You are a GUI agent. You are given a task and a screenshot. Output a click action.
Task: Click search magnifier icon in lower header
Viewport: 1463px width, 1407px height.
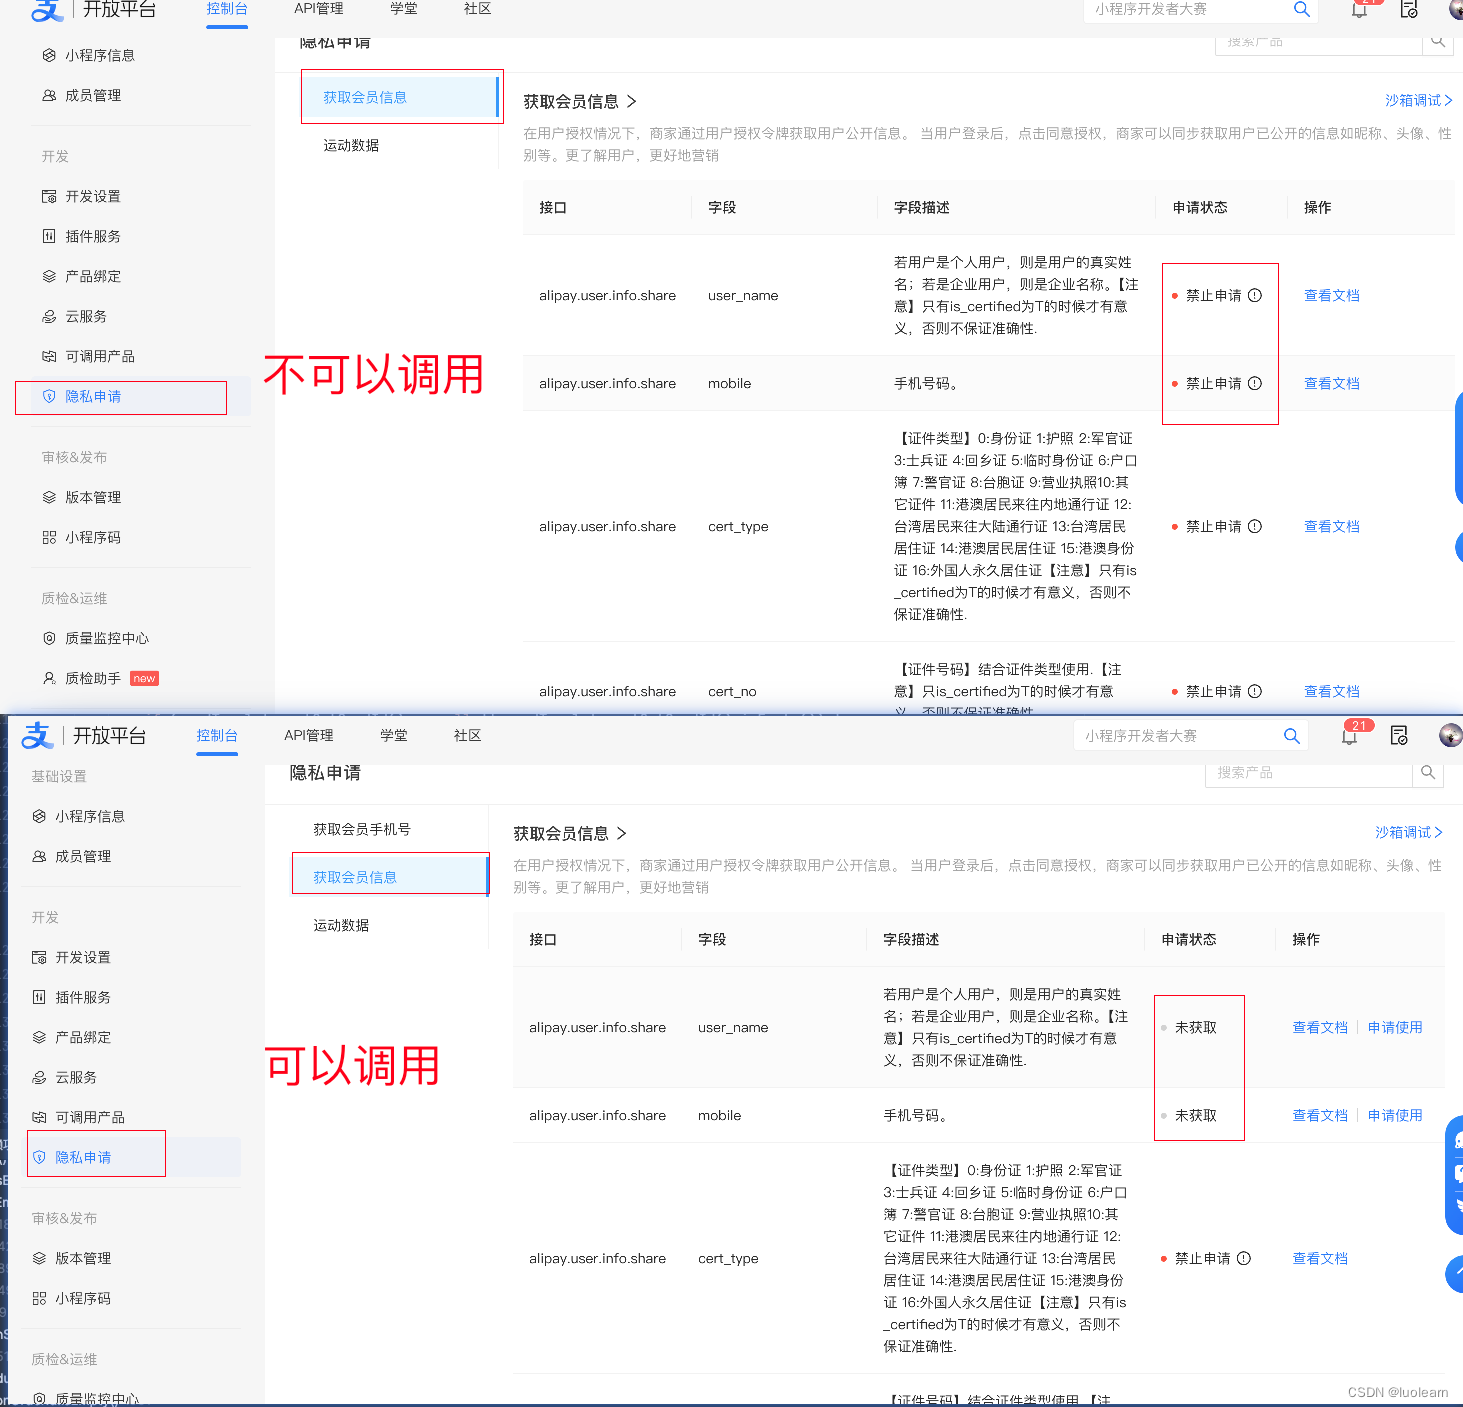tap(1292, 736)
